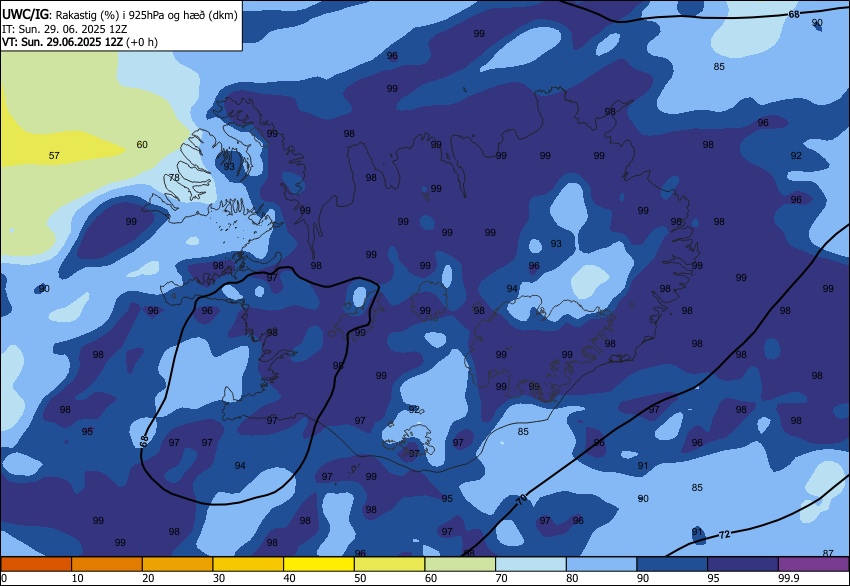
Task: Click the title text 'Rakastig (%) i 925hPa og hæð (dkm)'
Action: [146, 16]
